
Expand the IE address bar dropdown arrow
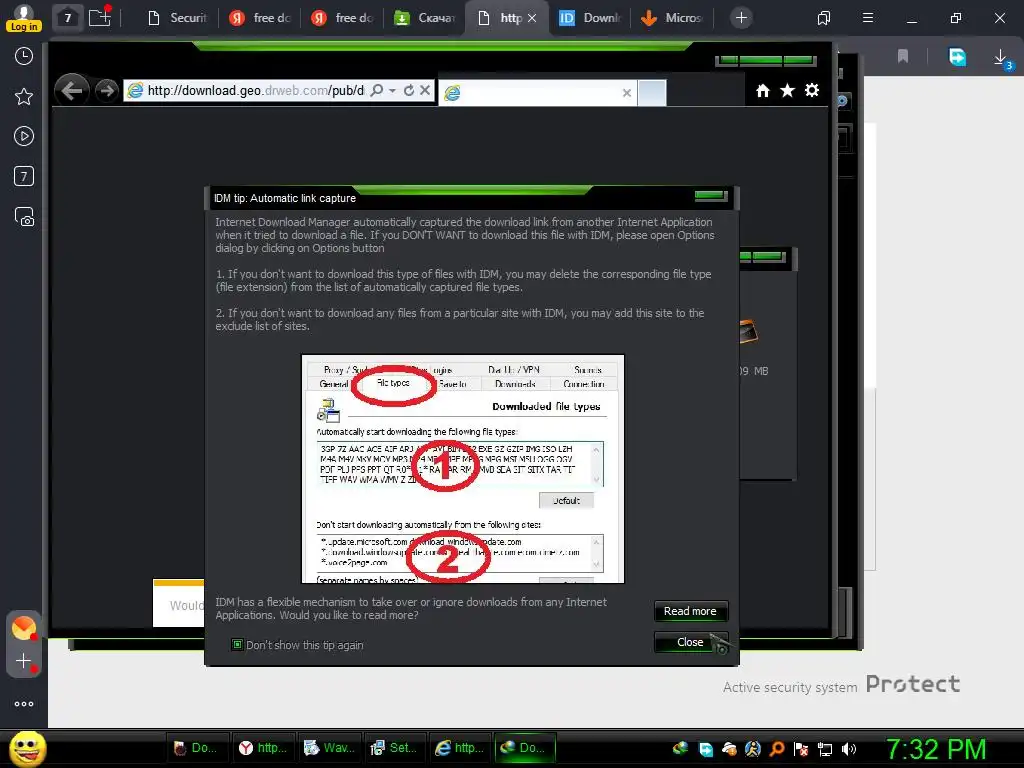tap(392, 91)
